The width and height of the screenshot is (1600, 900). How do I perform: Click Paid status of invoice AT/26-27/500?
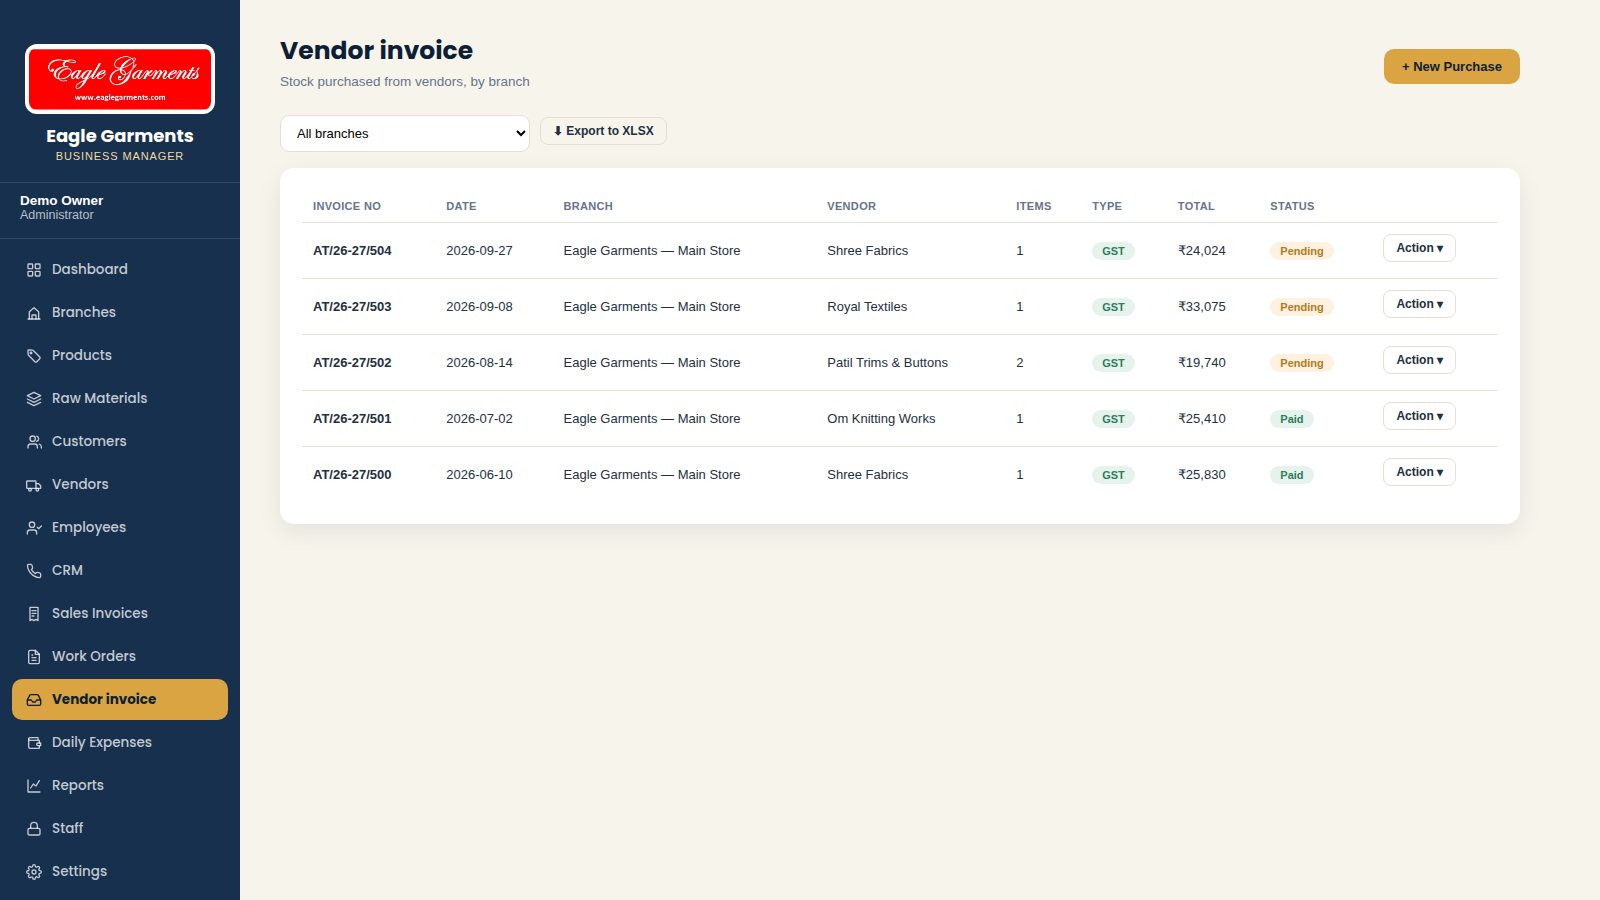click(1292, 475)
